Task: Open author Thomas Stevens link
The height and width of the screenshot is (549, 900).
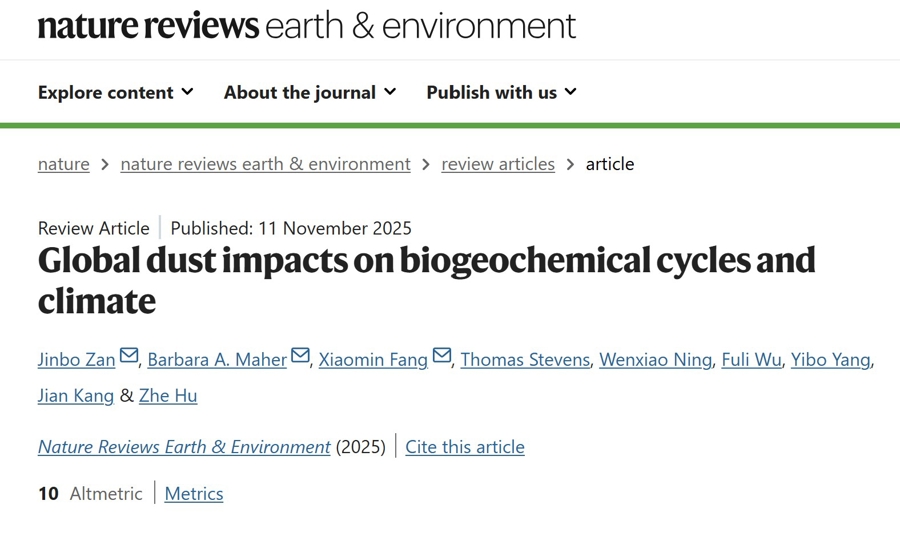Action: click(x=525, y=360)
